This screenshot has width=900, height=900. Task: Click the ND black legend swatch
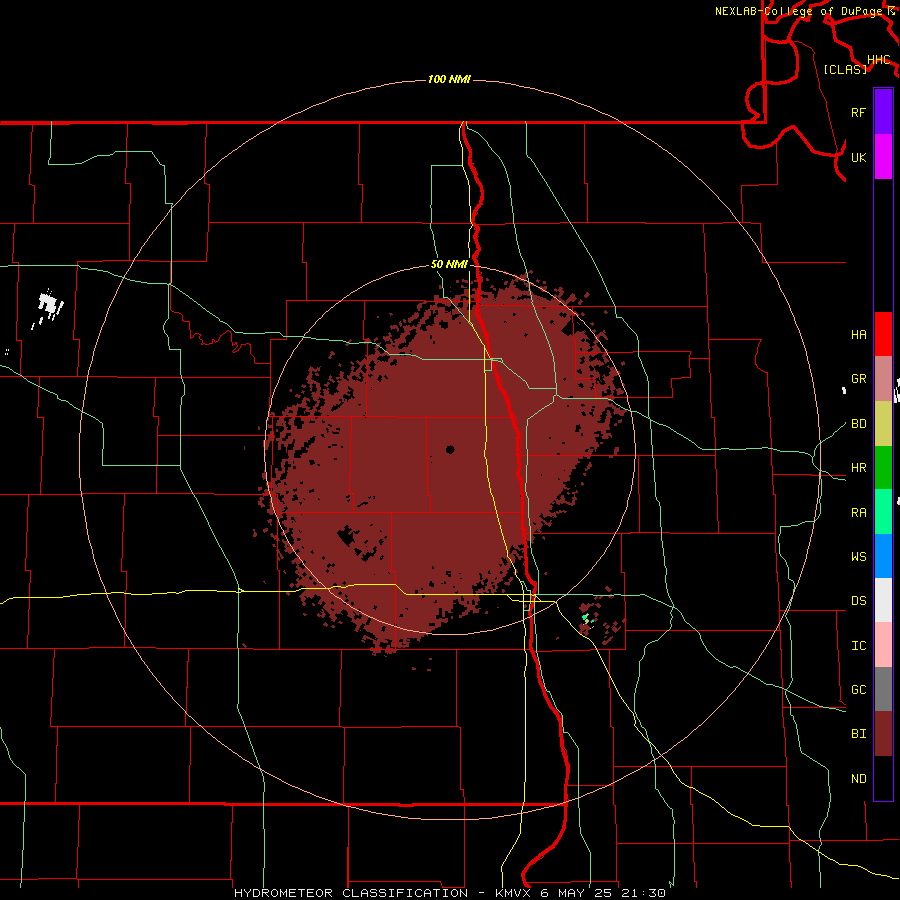(883, 778)
